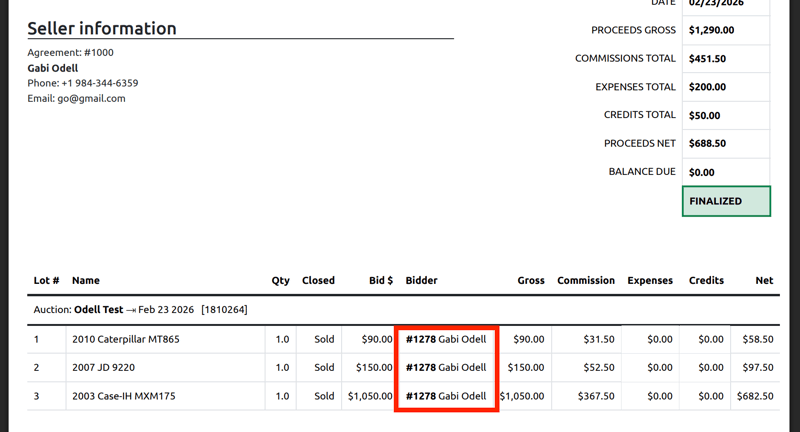Select lot 2010 Caterpillar MT865
Viewport: 800px width, 432px height.
pyautogui.click(x=126, y=339)
